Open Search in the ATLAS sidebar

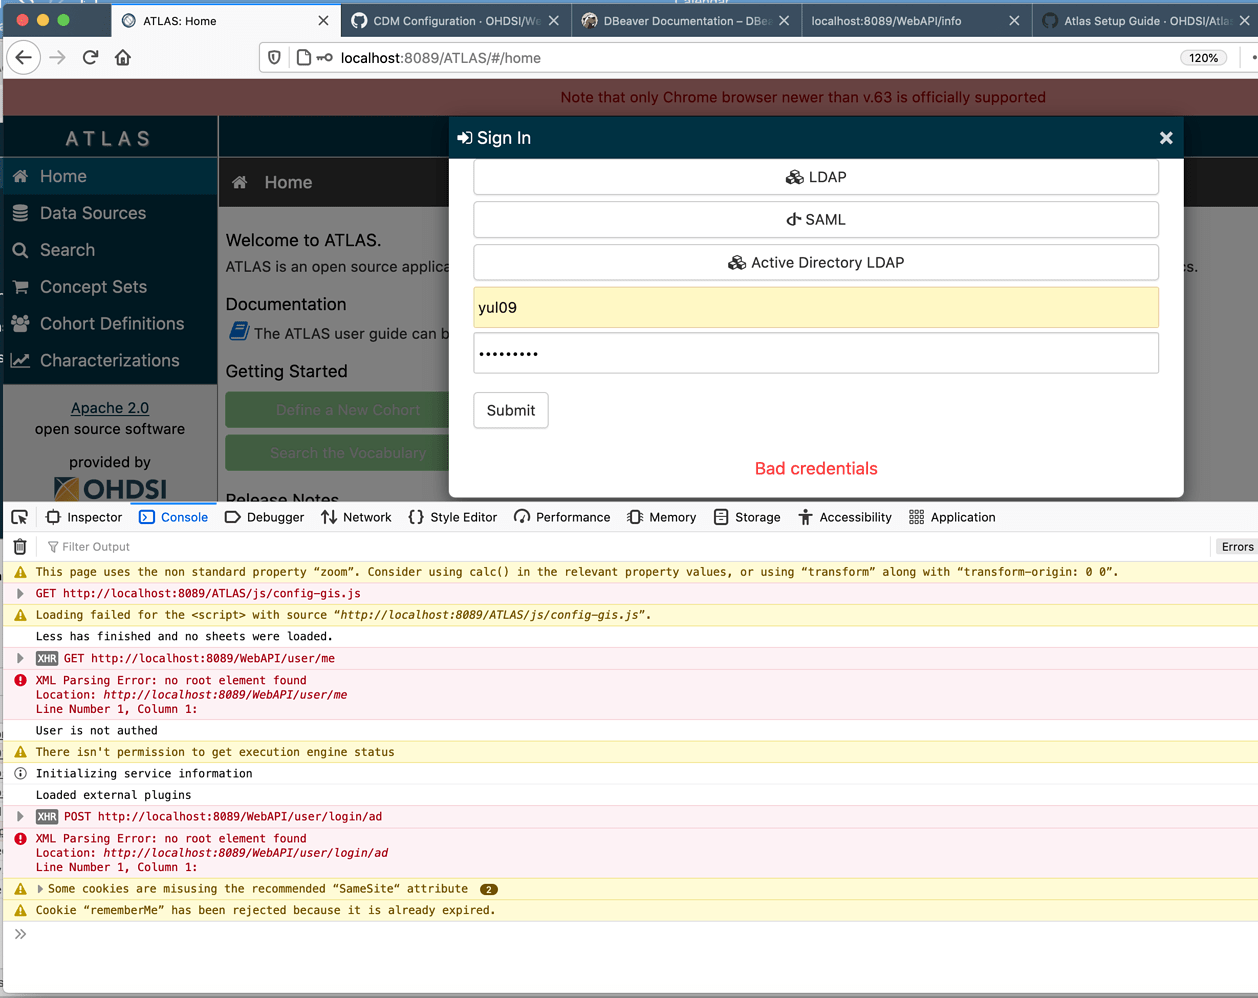tap(109, 250)
